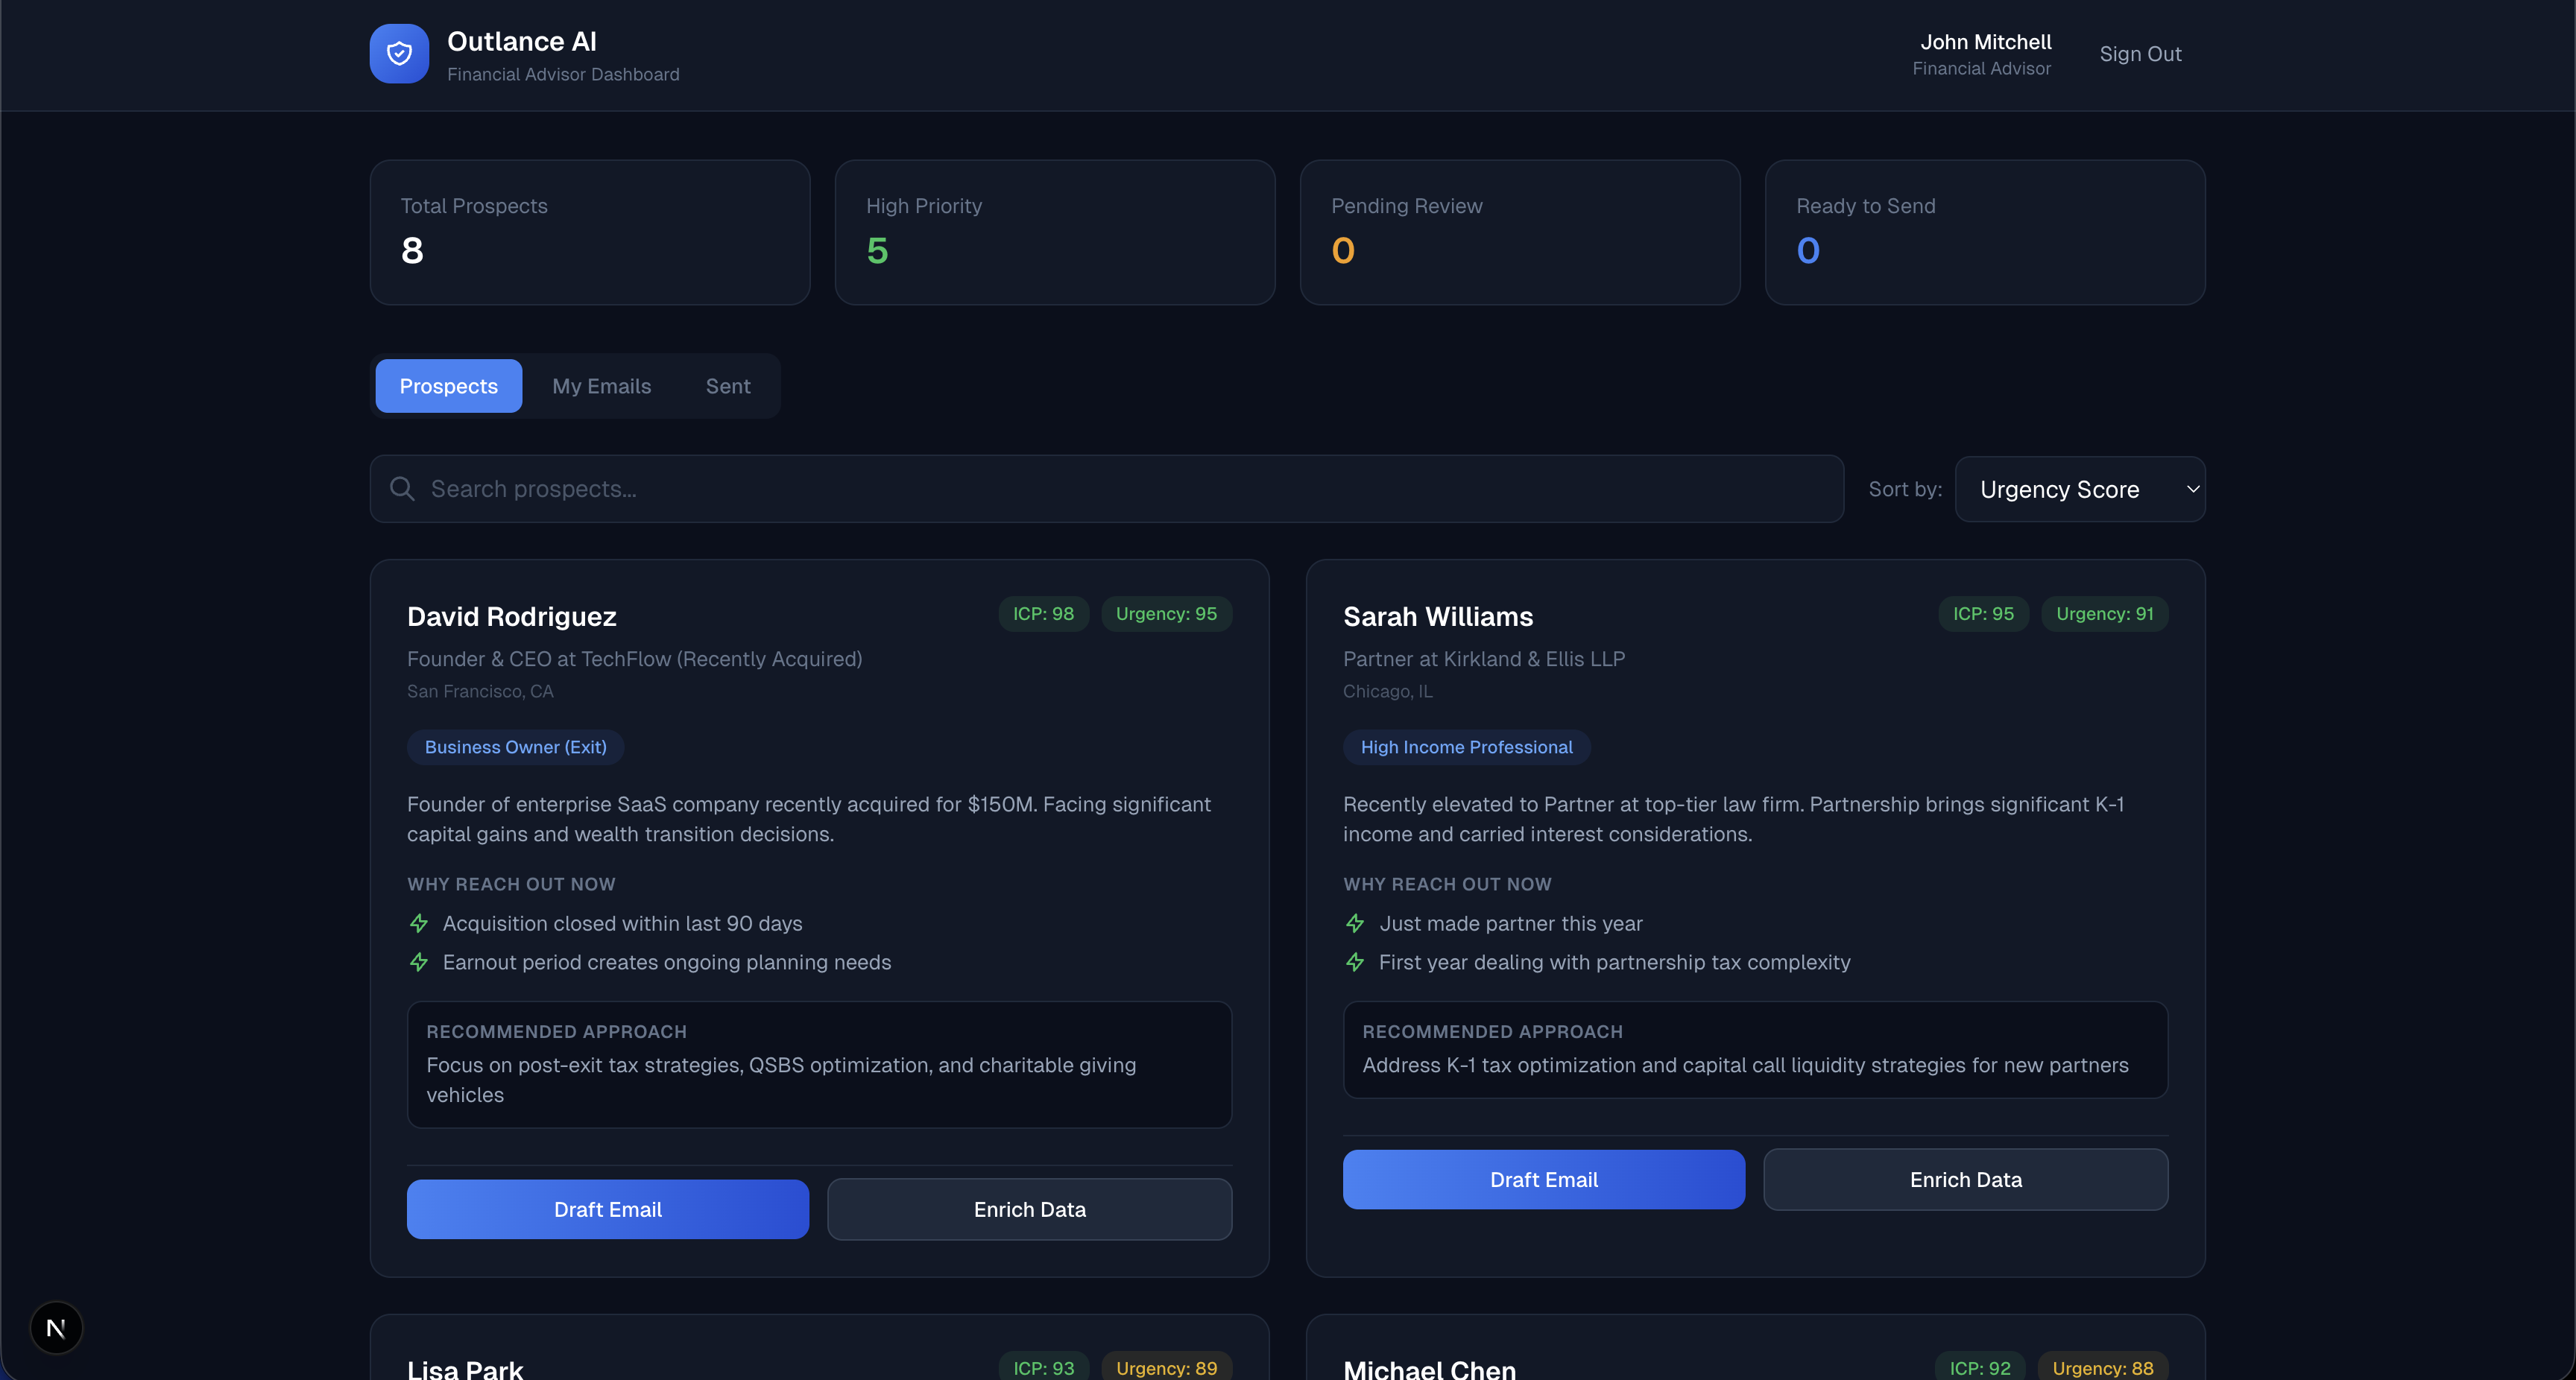Select the Prospects tab

448,386
